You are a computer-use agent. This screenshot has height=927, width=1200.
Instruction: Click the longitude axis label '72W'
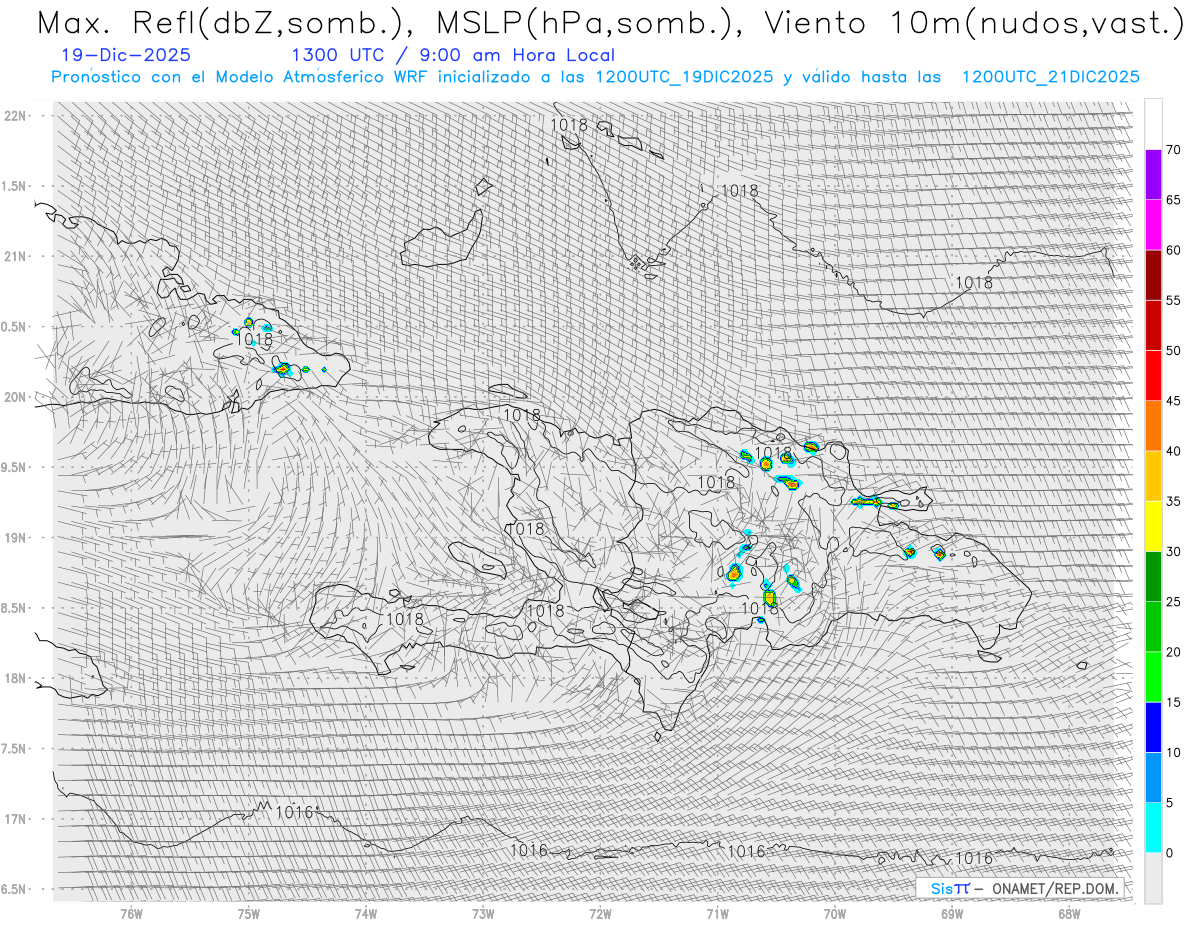point(600,913)
